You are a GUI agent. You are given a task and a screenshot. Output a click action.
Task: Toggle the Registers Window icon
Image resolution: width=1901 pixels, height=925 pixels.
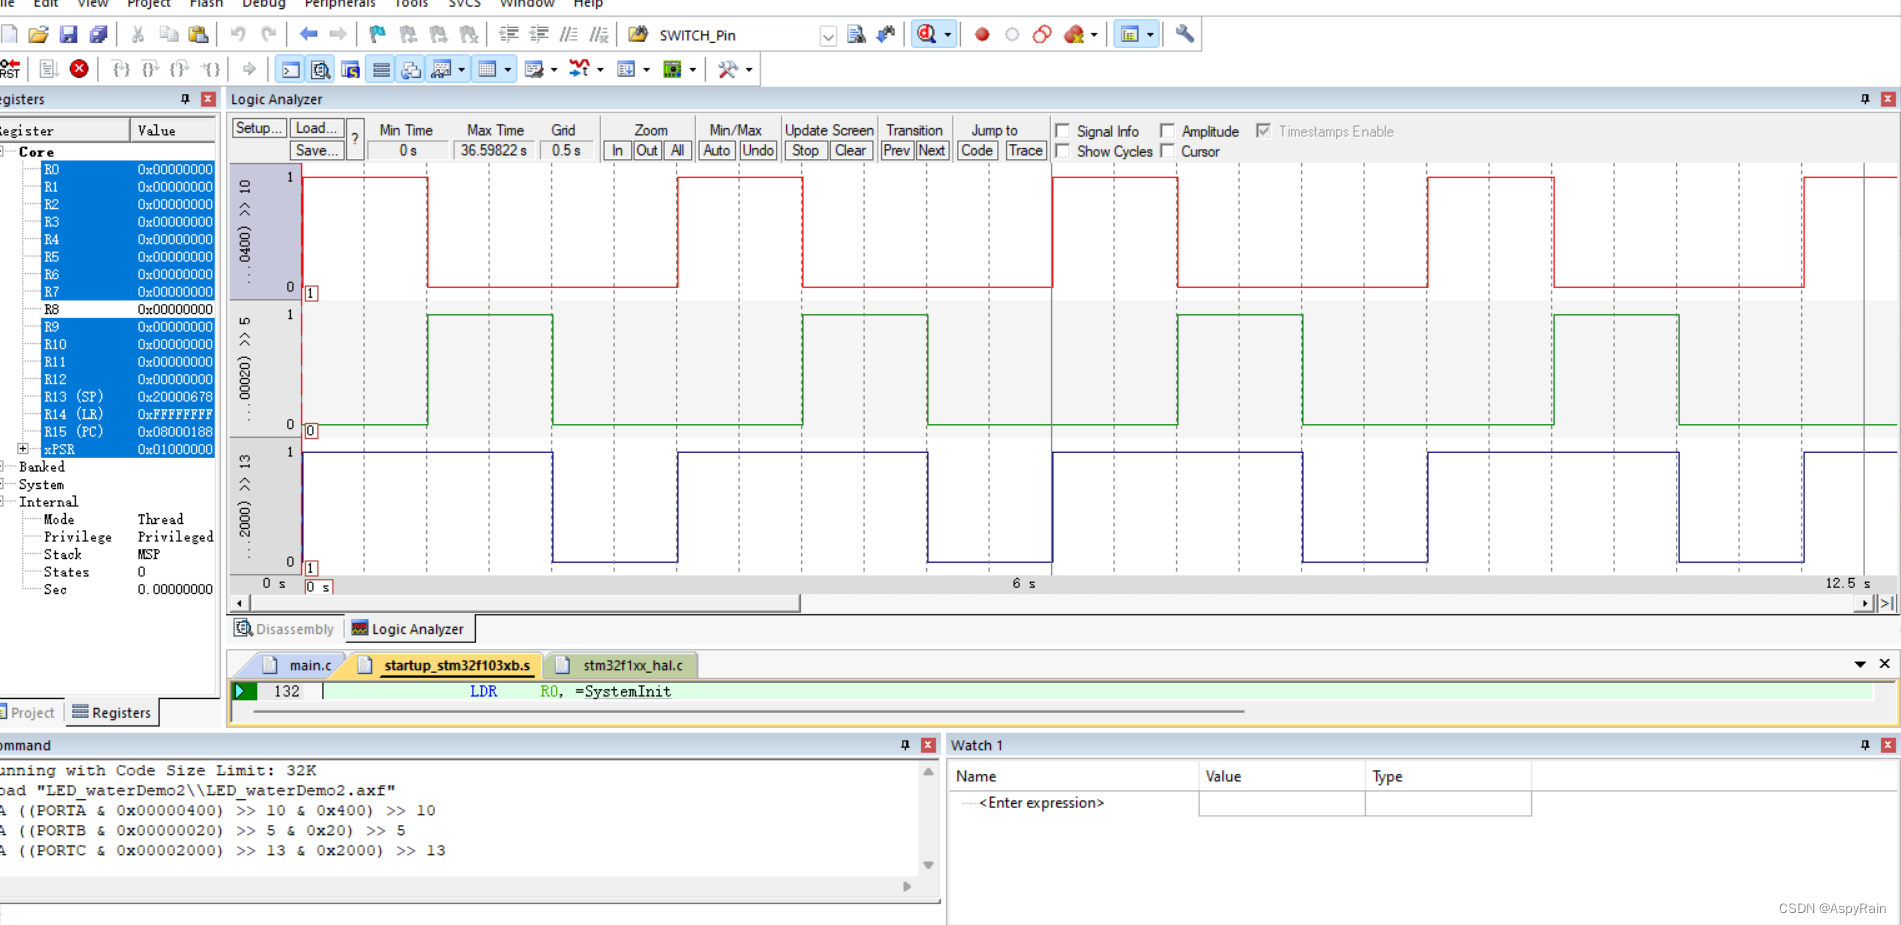coord(381,69)
